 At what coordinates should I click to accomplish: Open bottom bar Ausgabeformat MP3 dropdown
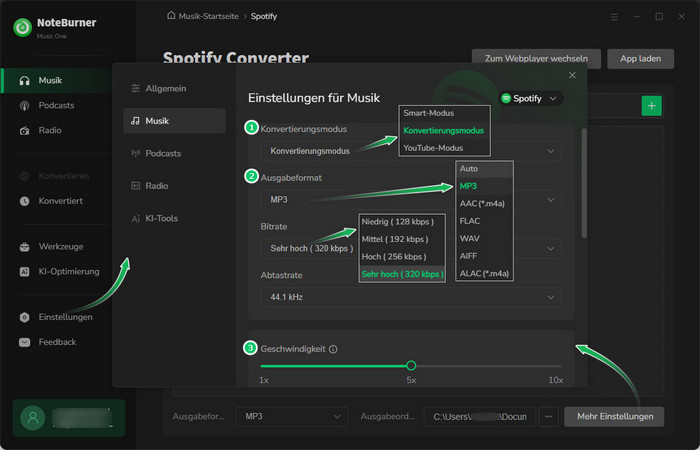(x=292, y=417)
